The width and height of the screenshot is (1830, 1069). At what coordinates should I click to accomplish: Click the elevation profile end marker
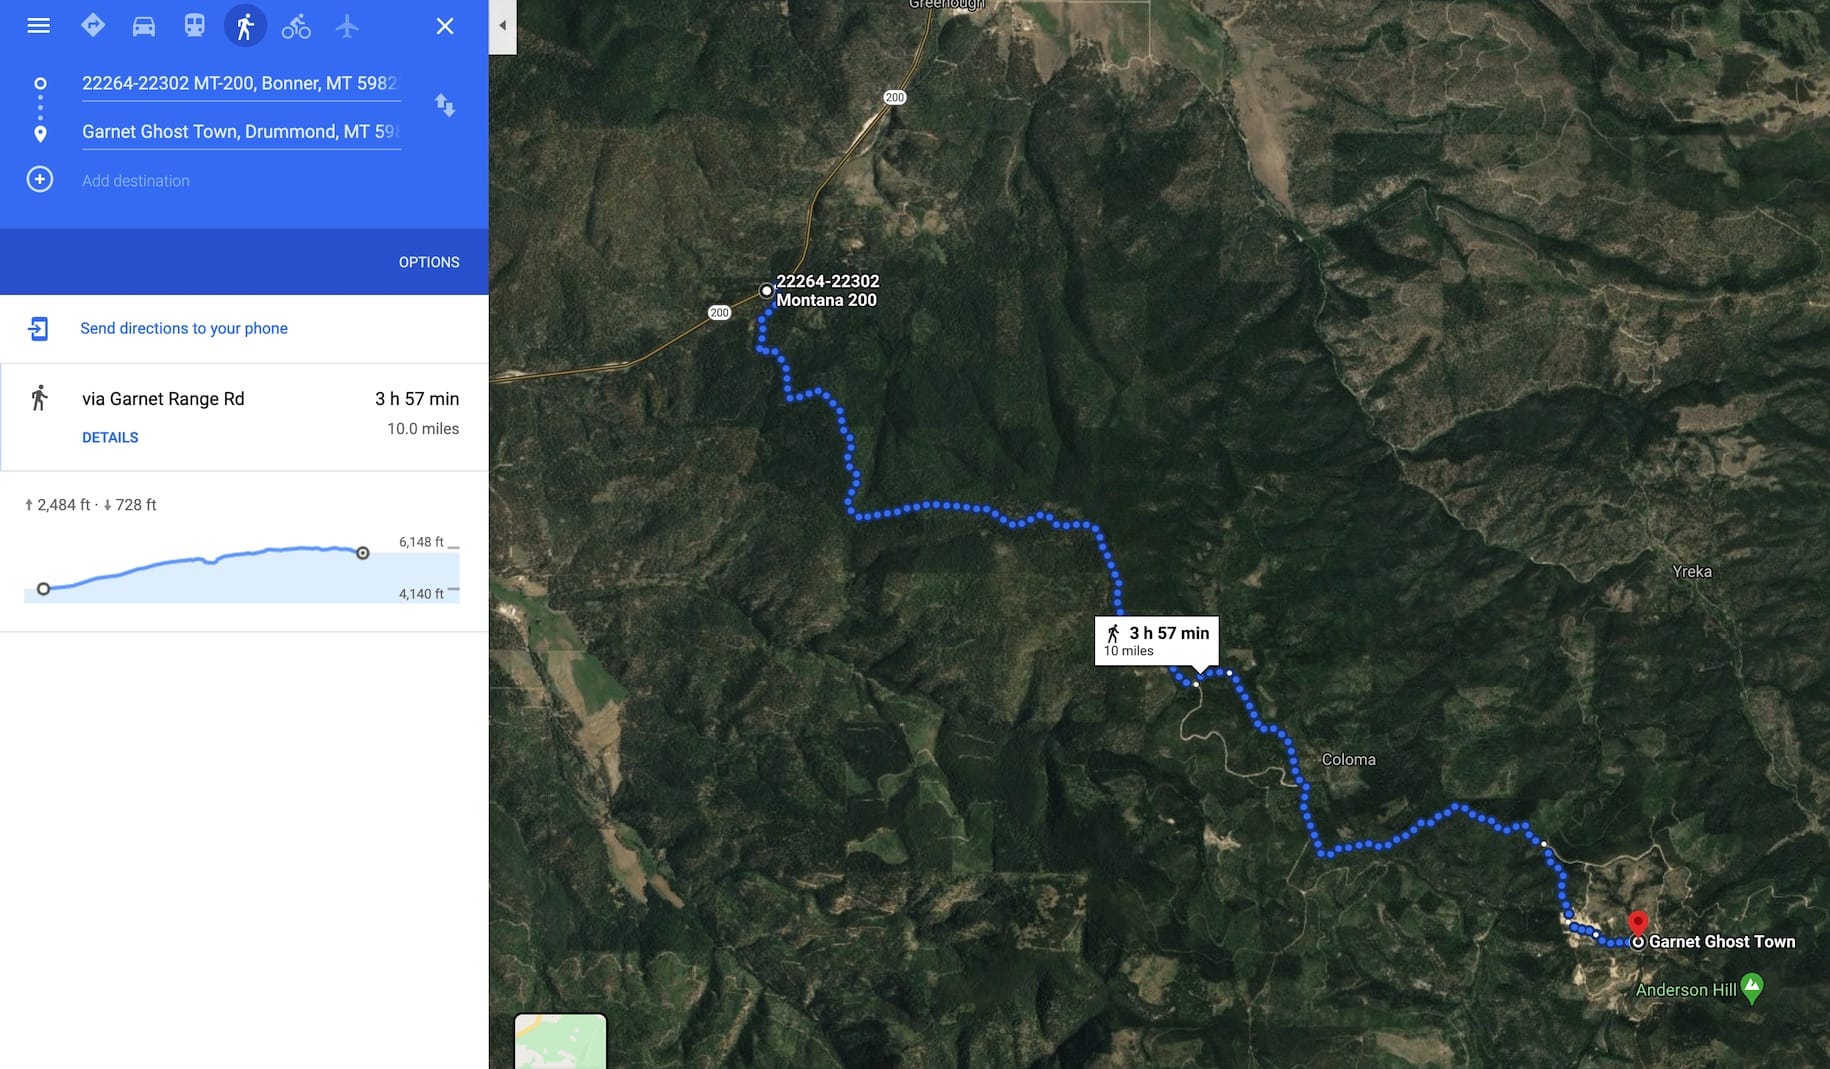coord(363,553)
